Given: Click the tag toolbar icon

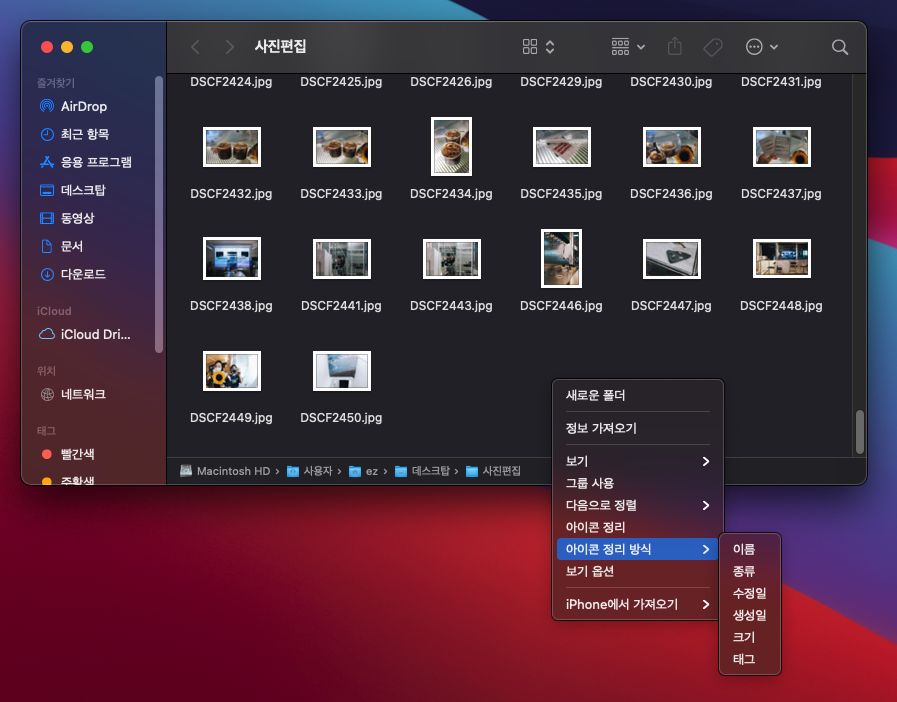Looking at the screenshot, I should 713,47.
